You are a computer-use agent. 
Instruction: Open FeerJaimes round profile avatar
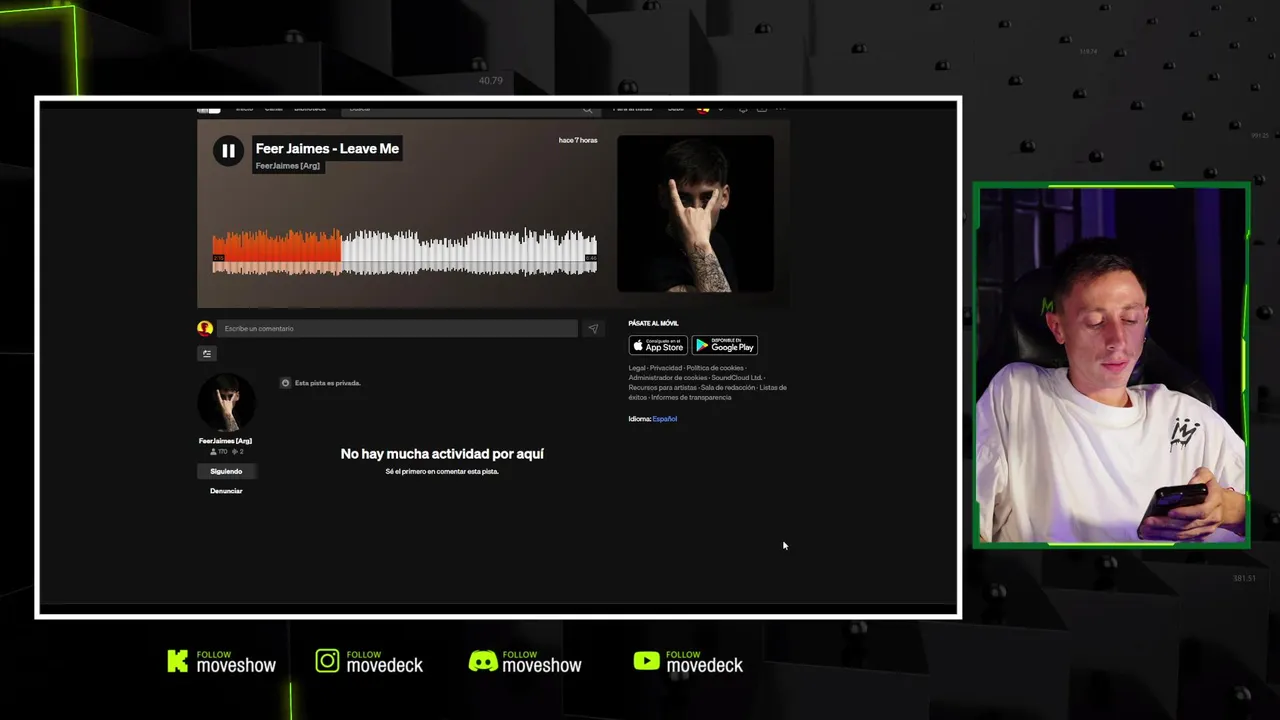point(226,403)
